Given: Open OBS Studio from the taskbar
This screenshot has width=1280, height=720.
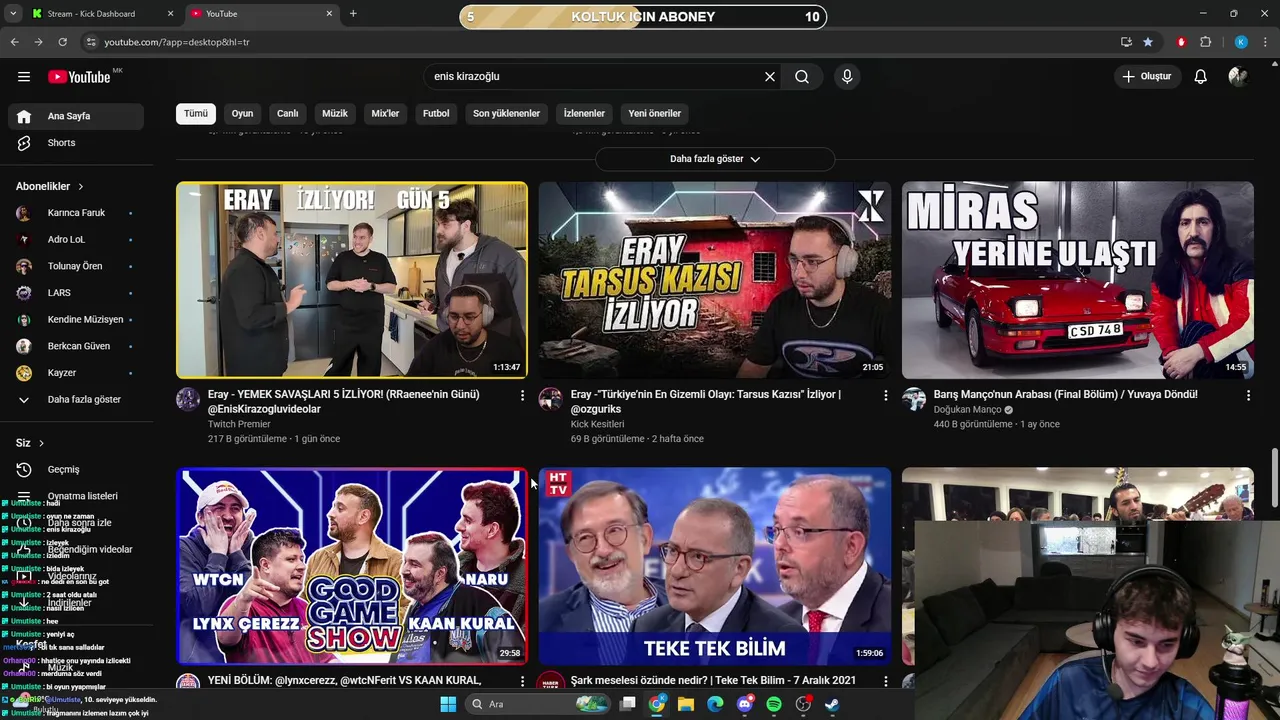Looking at the screenshot, I should click(802, 704).
